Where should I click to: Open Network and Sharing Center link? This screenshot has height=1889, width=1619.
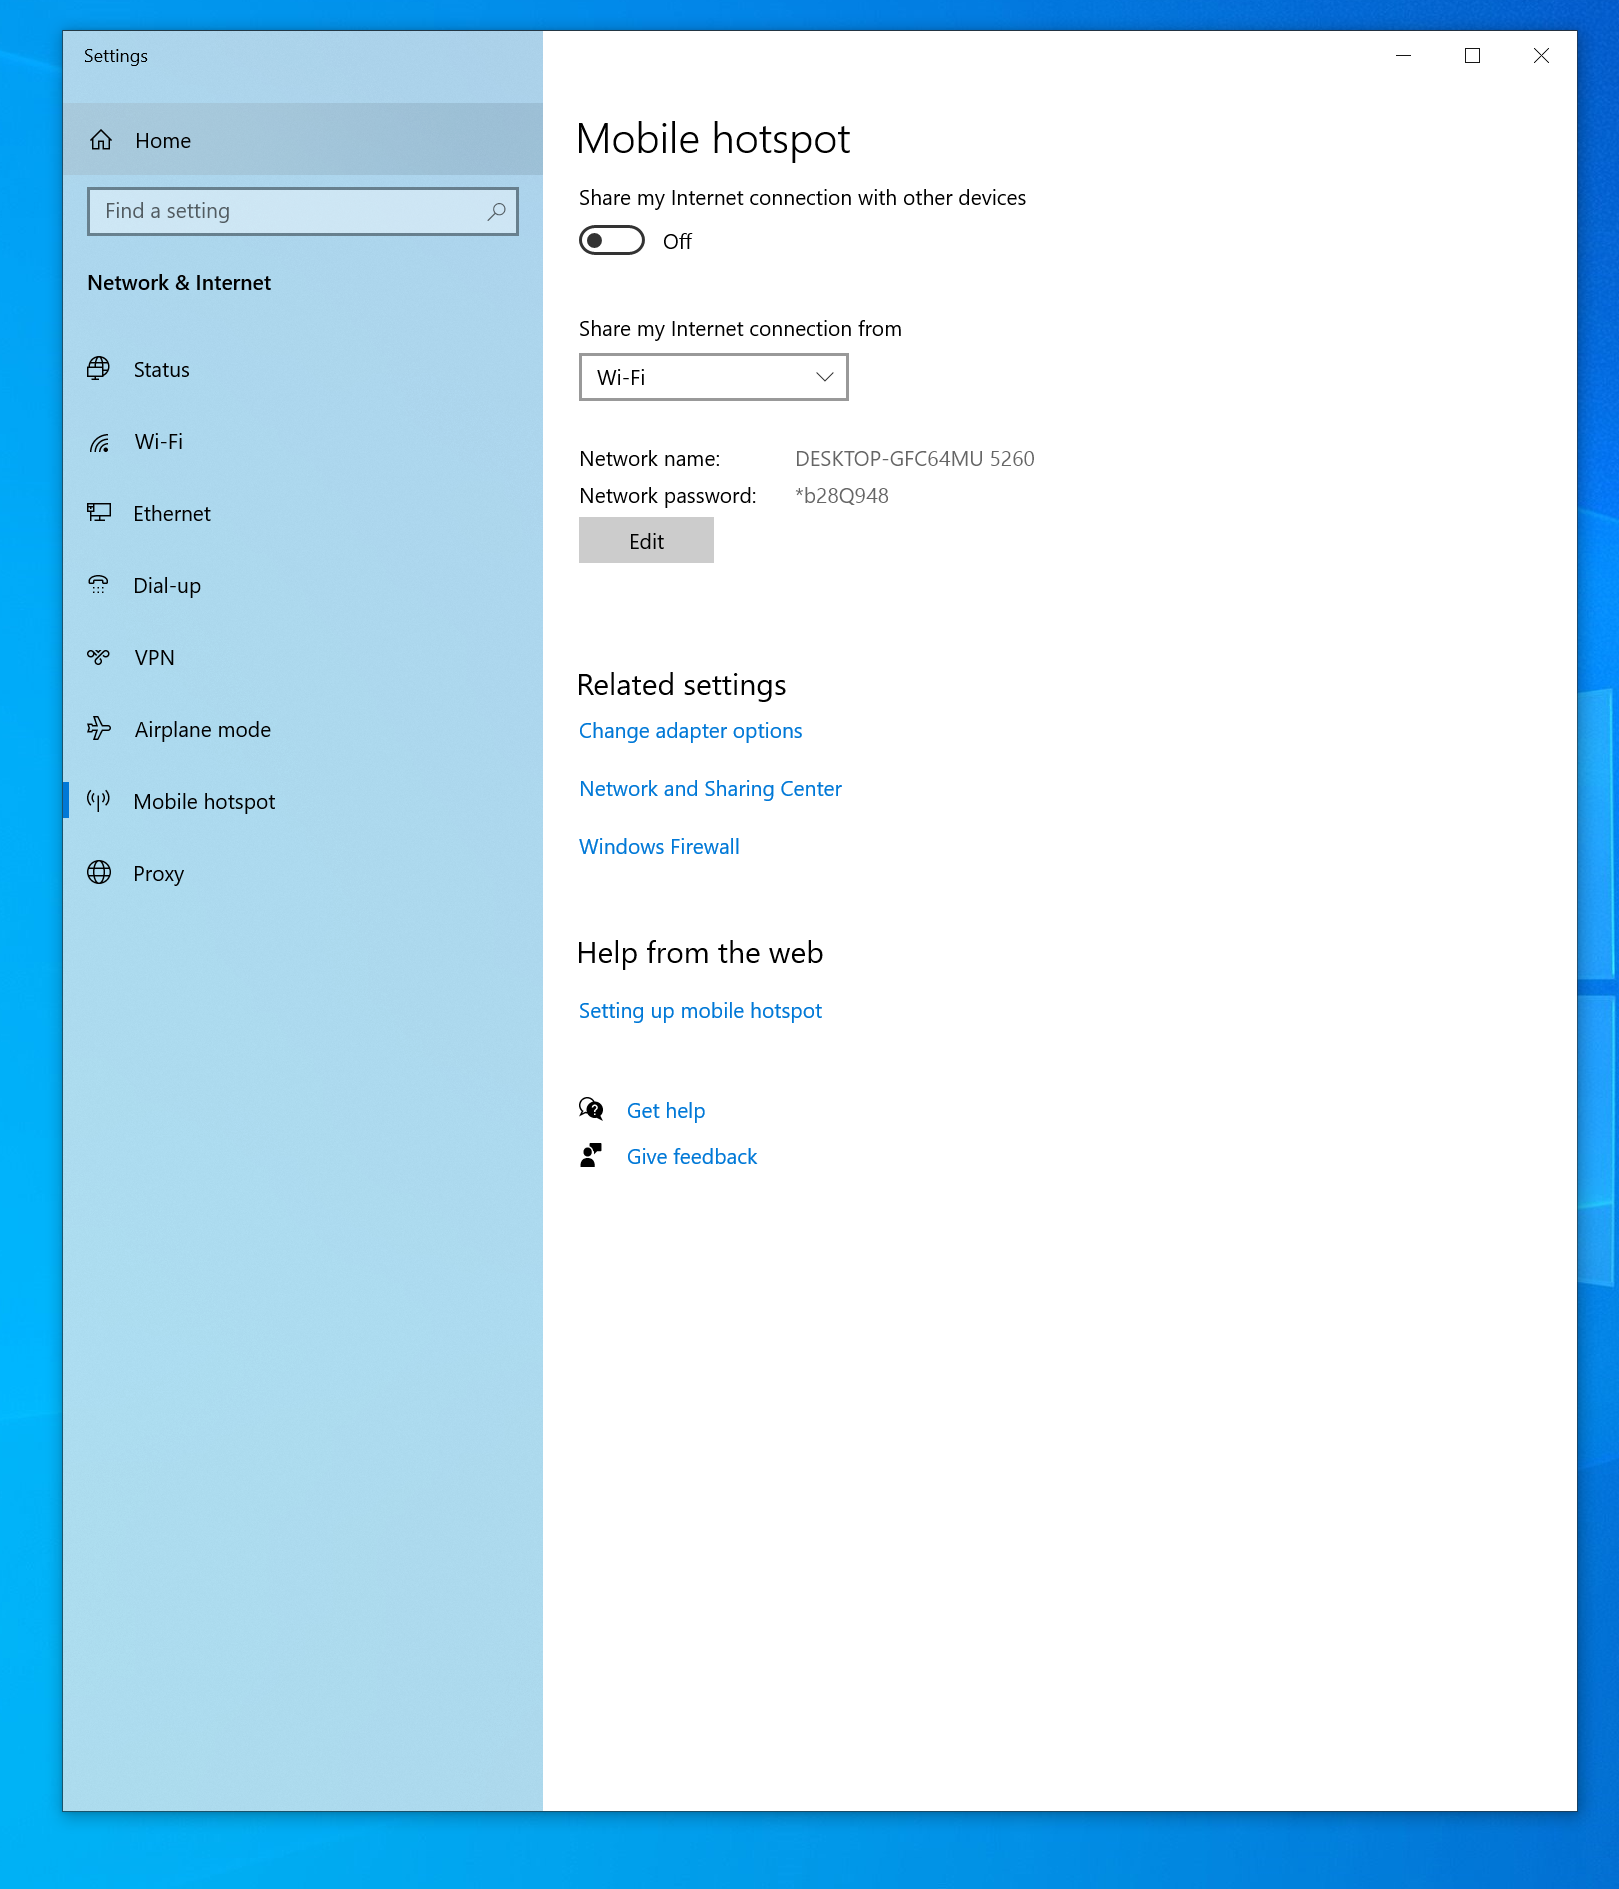click(710, 789)
